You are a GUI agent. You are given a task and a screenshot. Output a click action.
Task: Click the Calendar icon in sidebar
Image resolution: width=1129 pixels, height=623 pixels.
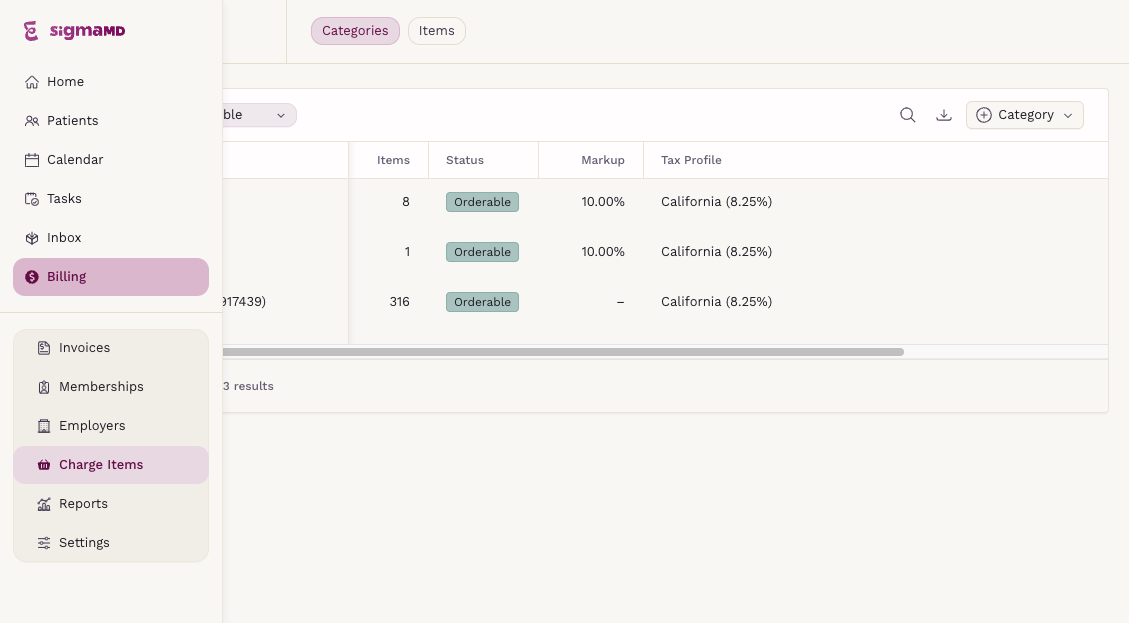click(32, 160)
